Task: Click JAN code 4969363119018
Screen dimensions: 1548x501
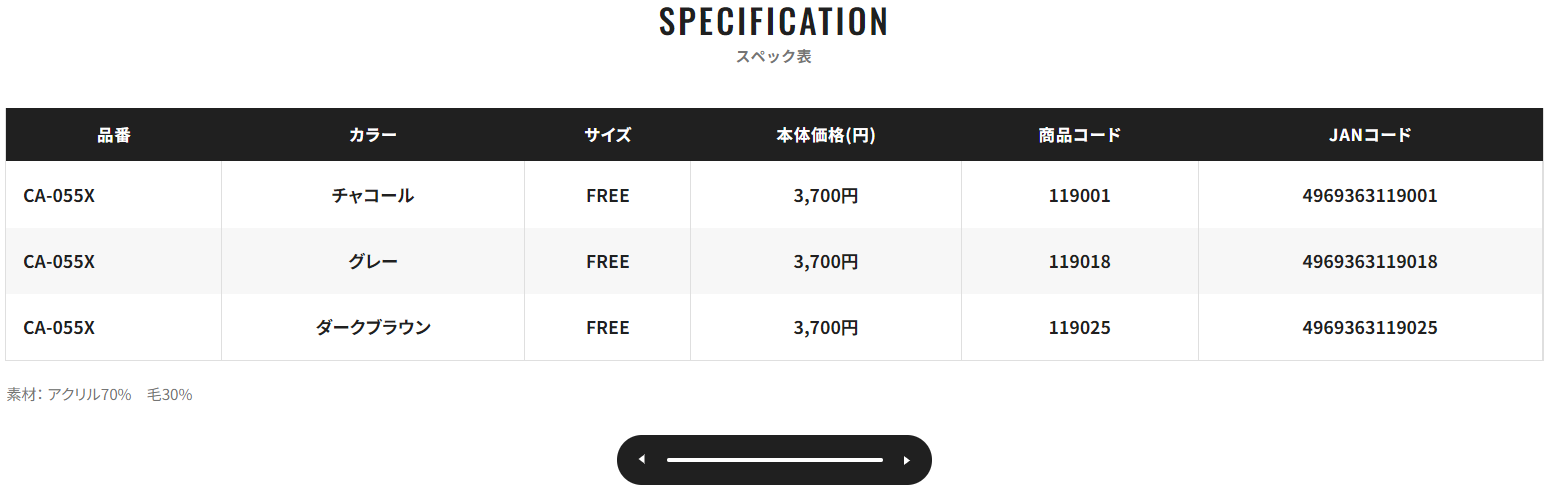Action: (1370, 262)
